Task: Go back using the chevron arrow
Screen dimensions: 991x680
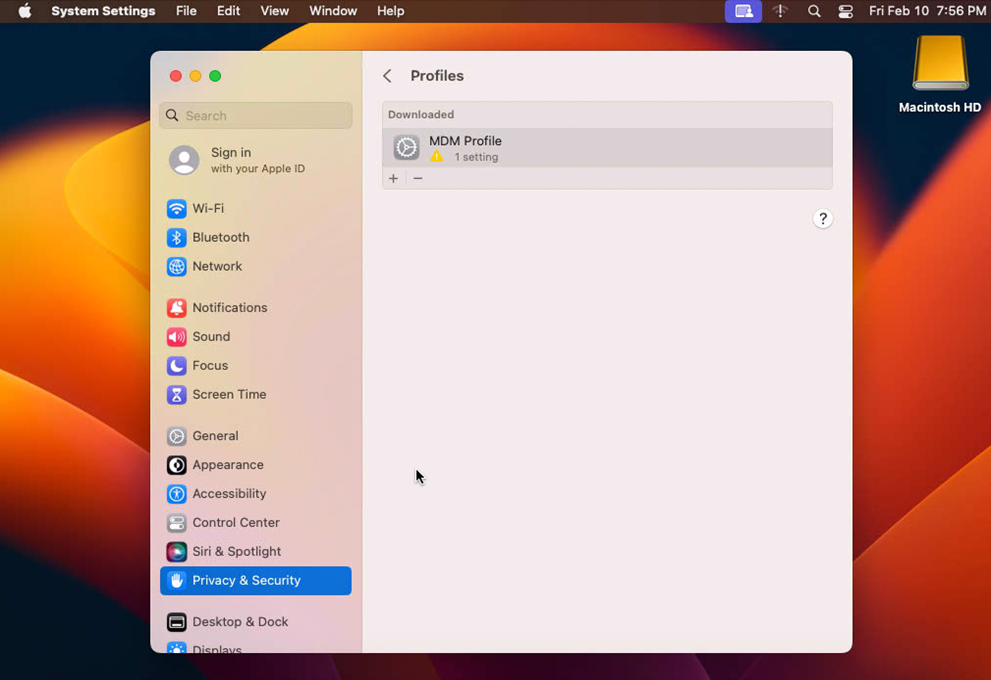Action: tap(387, 76)
